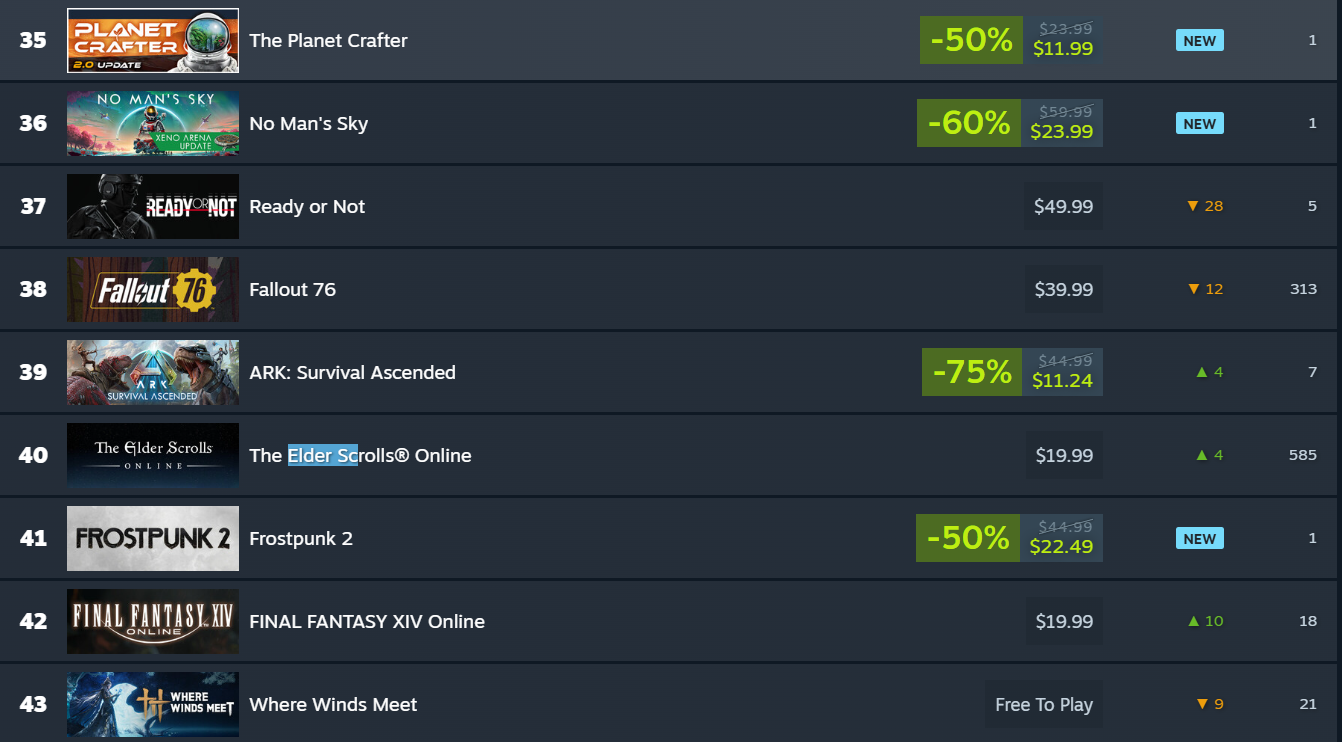Open FINAL FANTASY XIV Online thumbnail
This screenshot has width=1342, height=742.
[x=153, y=622]
